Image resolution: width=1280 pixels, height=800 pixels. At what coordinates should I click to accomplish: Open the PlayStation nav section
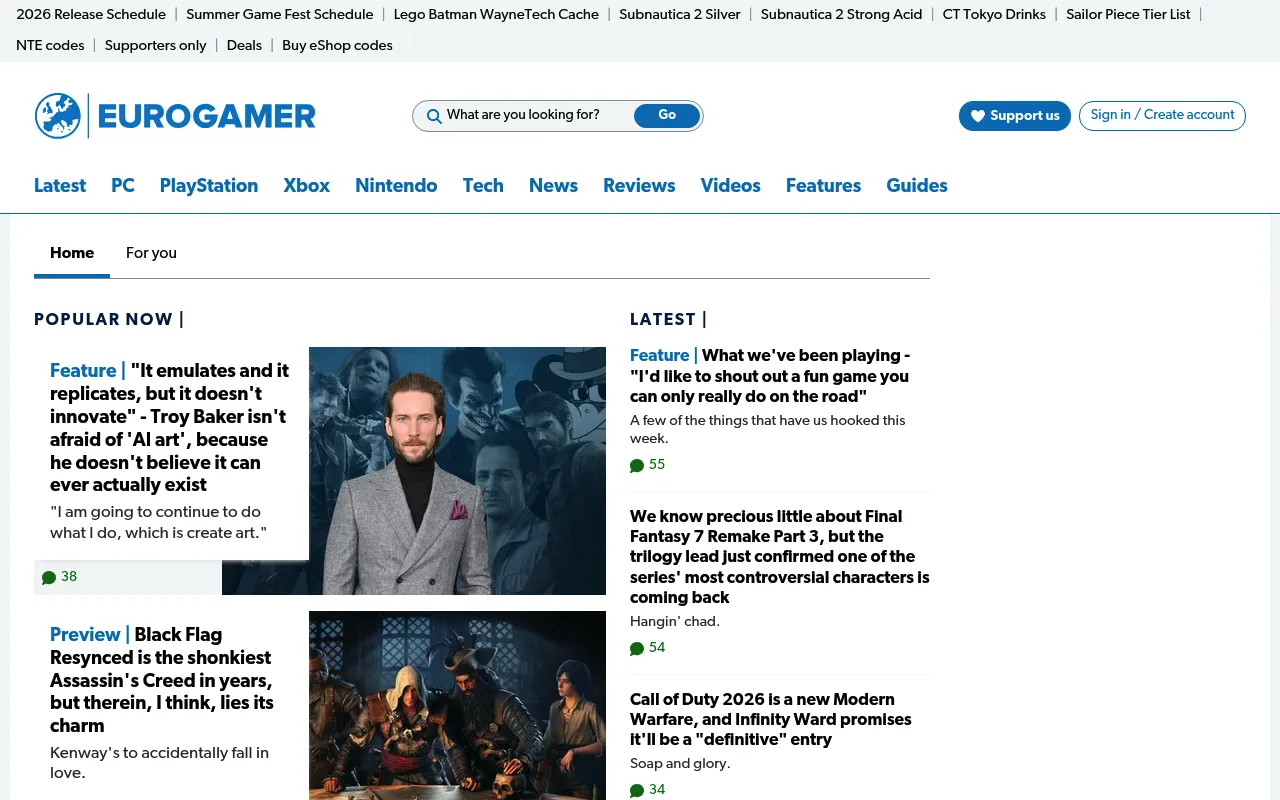point(209,186)
